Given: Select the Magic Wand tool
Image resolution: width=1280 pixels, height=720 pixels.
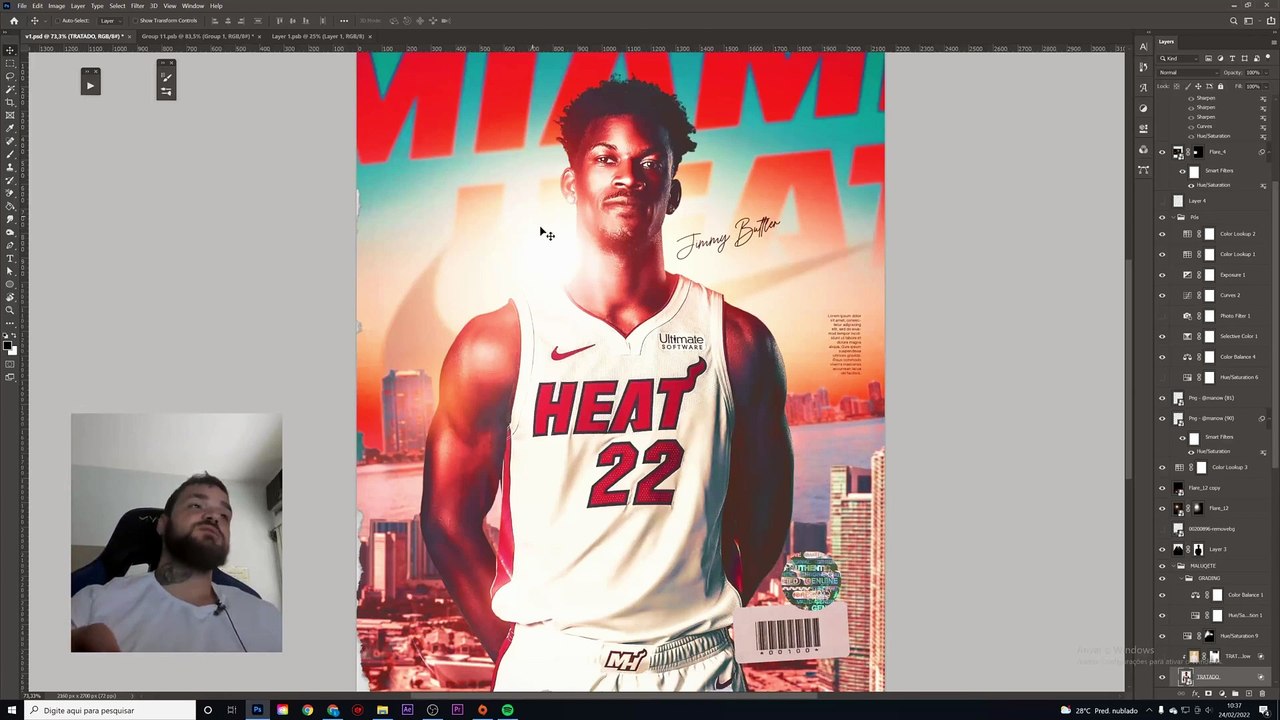Looking at the screenshot, I should tap(10, 89).
